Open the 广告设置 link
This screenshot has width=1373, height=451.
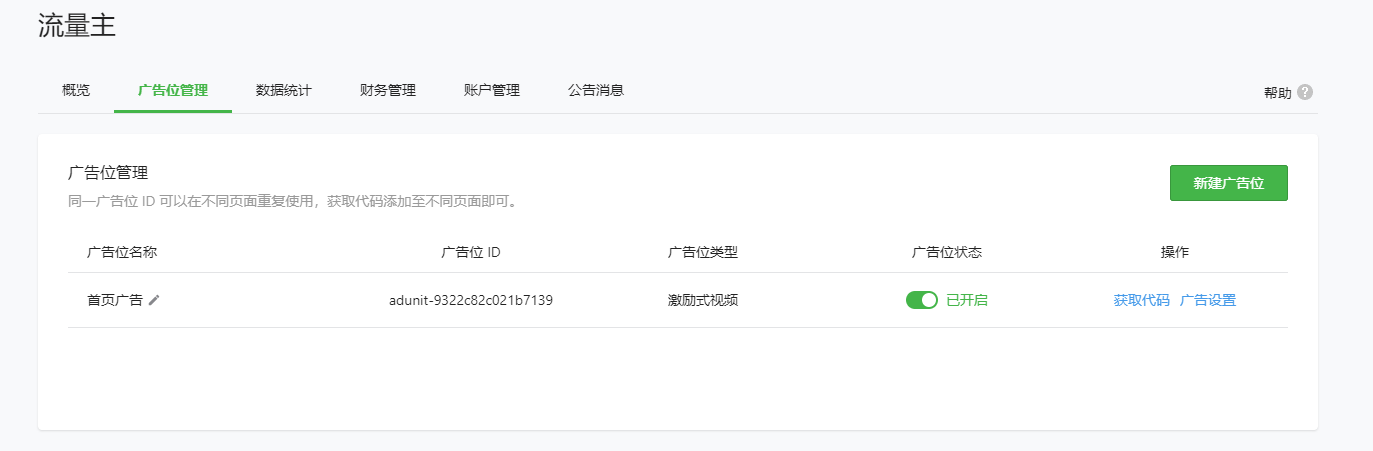1208,300
